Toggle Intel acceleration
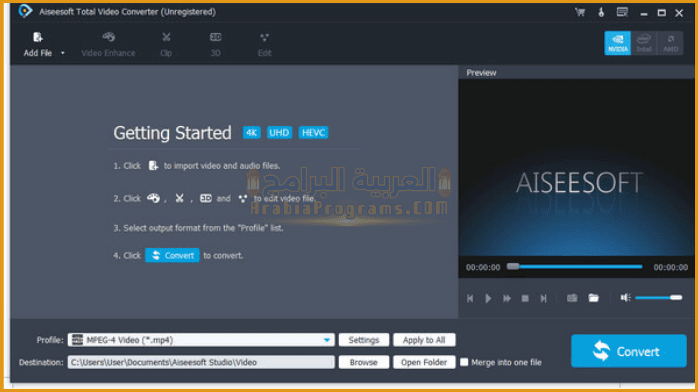The height and width of the screenshot is (392, 698). (644, 43)
